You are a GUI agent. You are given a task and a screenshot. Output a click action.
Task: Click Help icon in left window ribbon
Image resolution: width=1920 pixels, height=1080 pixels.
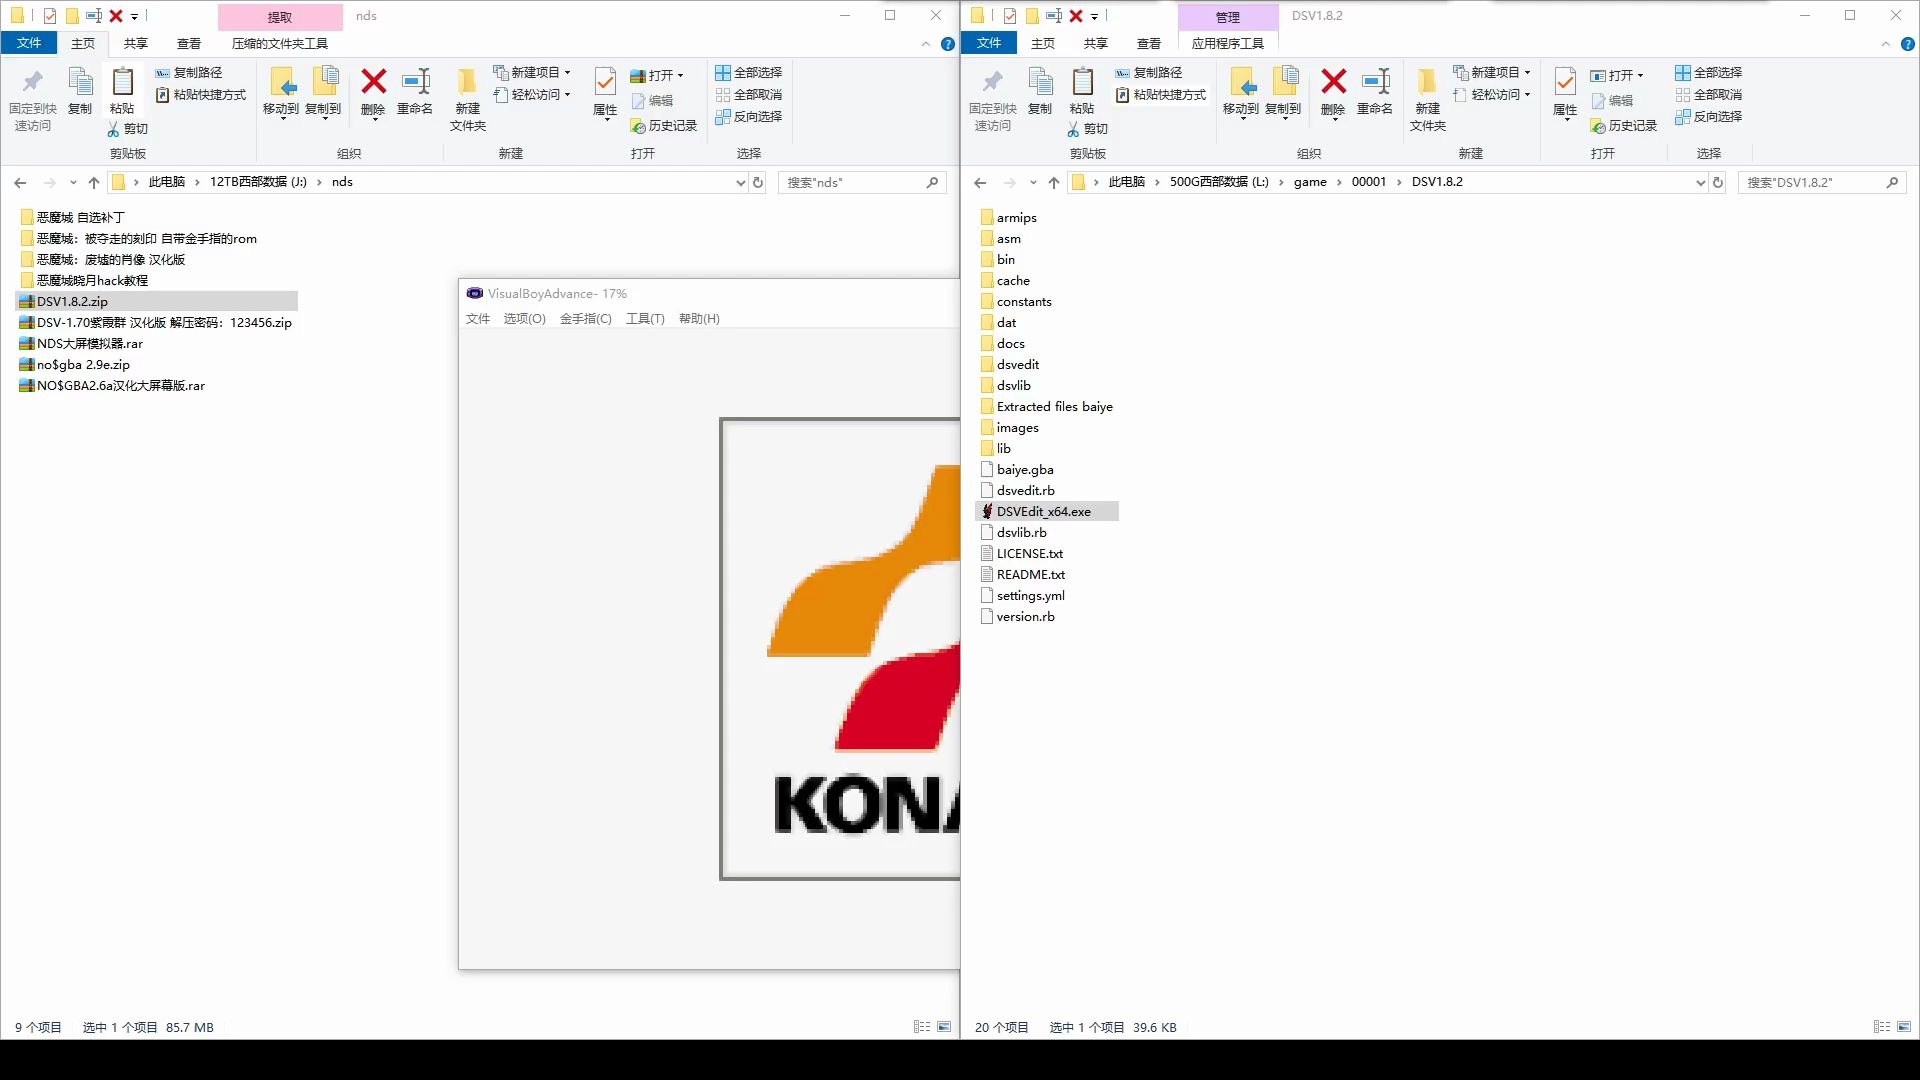[x=948, y=44]
